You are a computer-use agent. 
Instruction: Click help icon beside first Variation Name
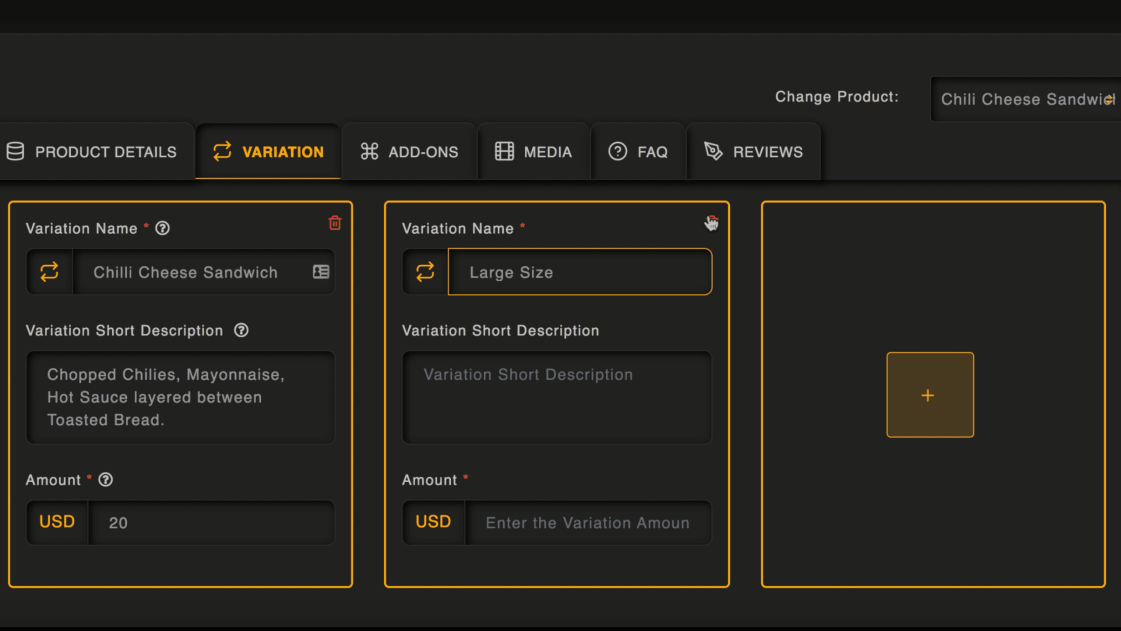point(163,228)
